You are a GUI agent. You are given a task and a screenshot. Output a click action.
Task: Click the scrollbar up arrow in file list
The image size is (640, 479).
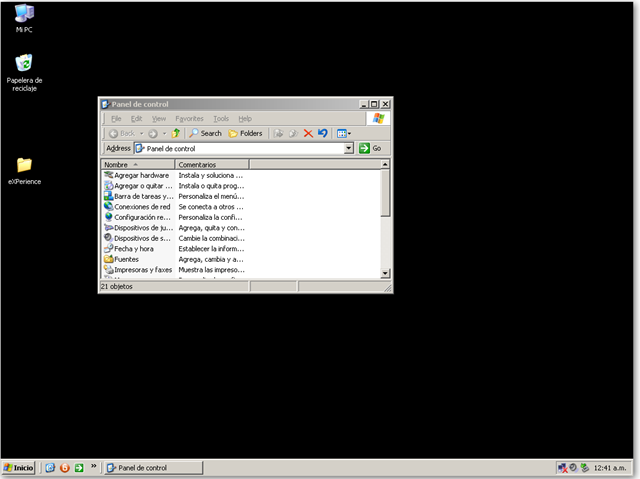click(385, 164)
